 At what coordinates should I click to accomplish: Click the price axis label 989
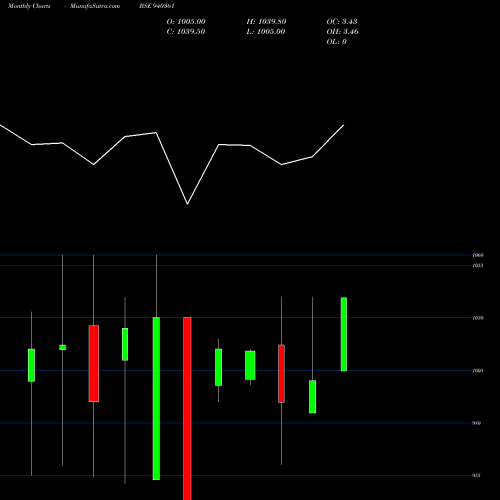pyautogui.click(x=477, y=423)
